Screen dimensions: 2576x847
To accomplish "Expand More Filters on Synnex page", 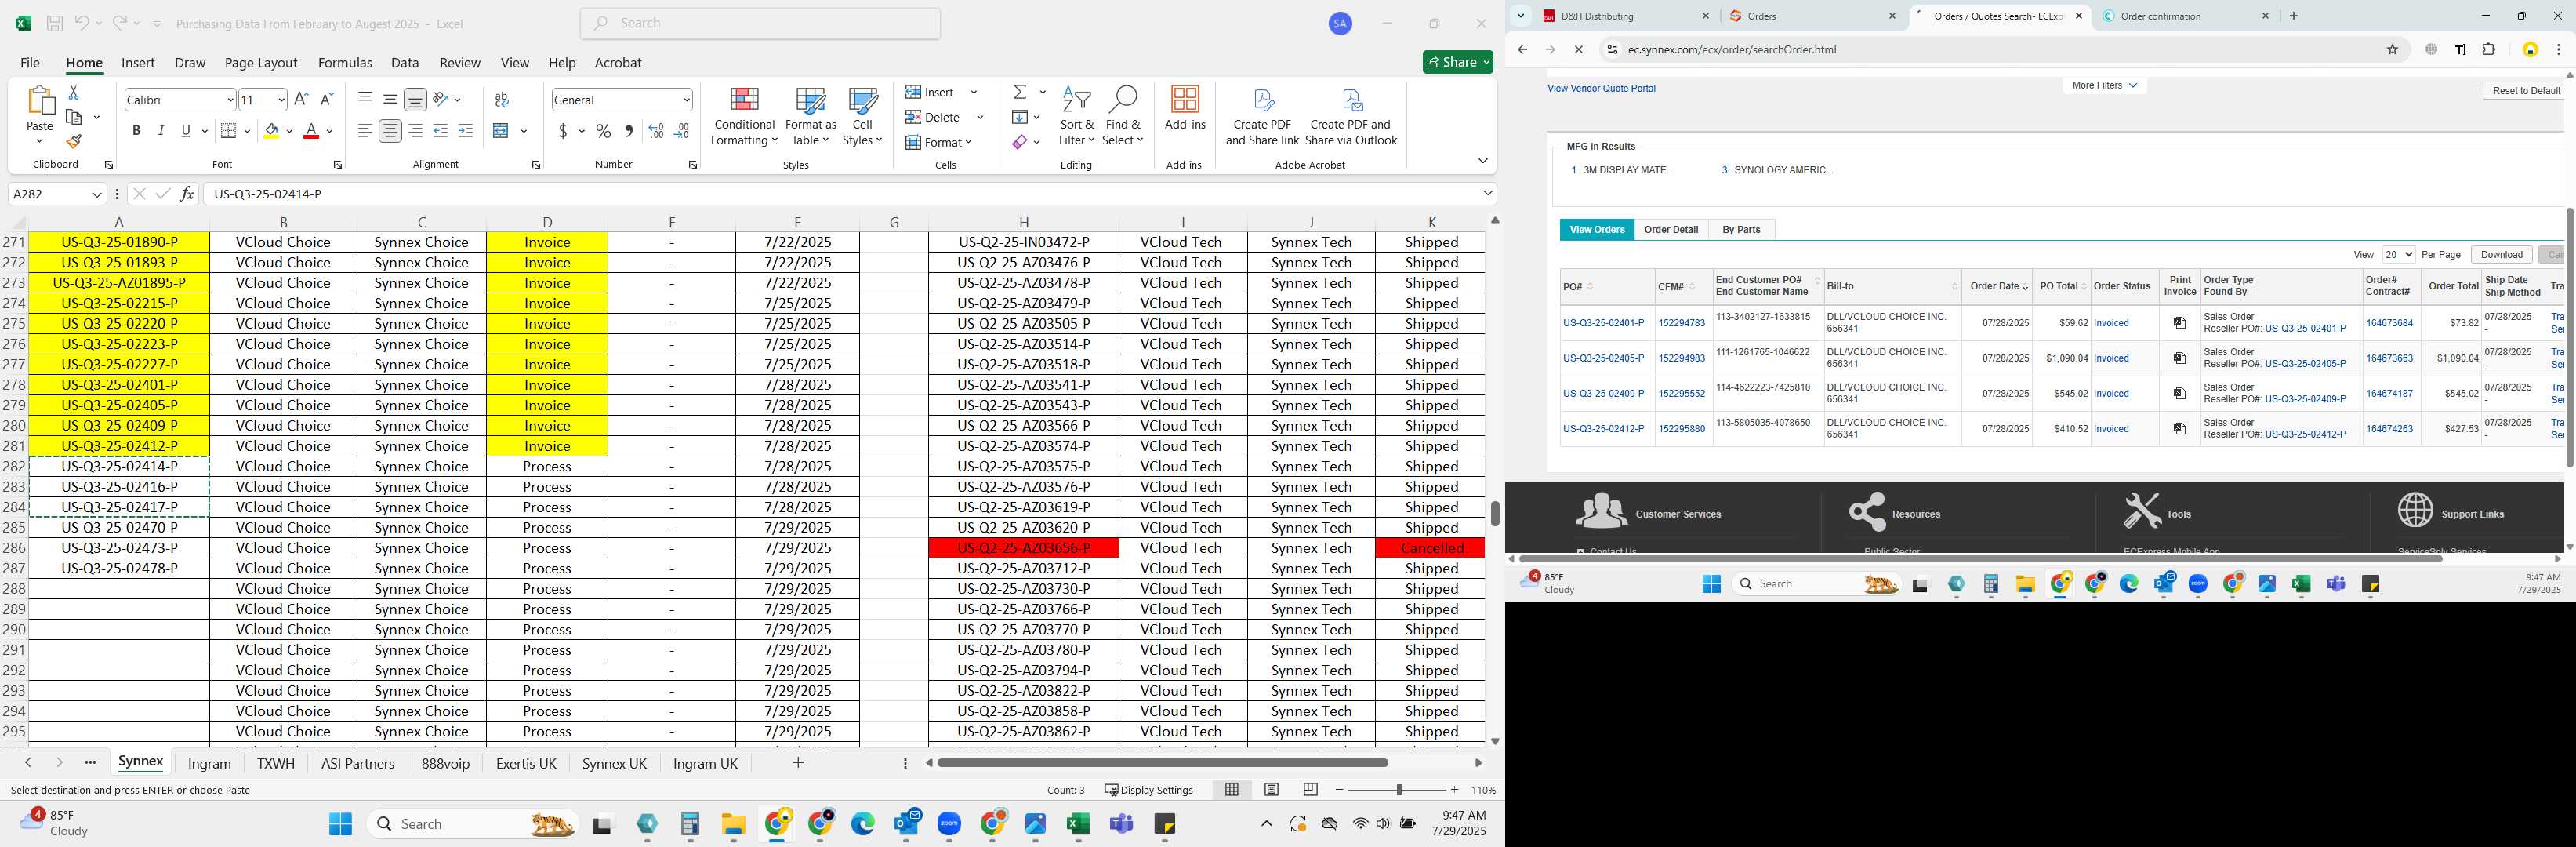I will 2104,86.
